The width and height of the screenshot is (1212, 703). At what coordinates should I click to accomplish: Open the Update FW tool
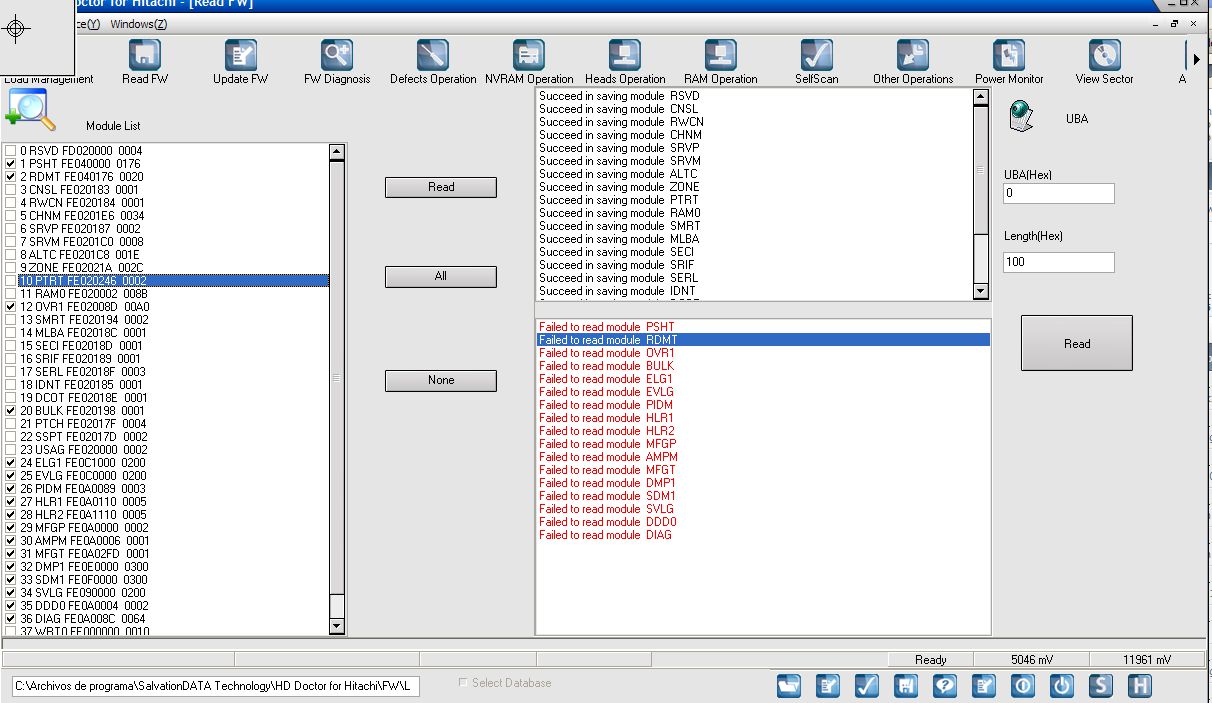point(240,62)
